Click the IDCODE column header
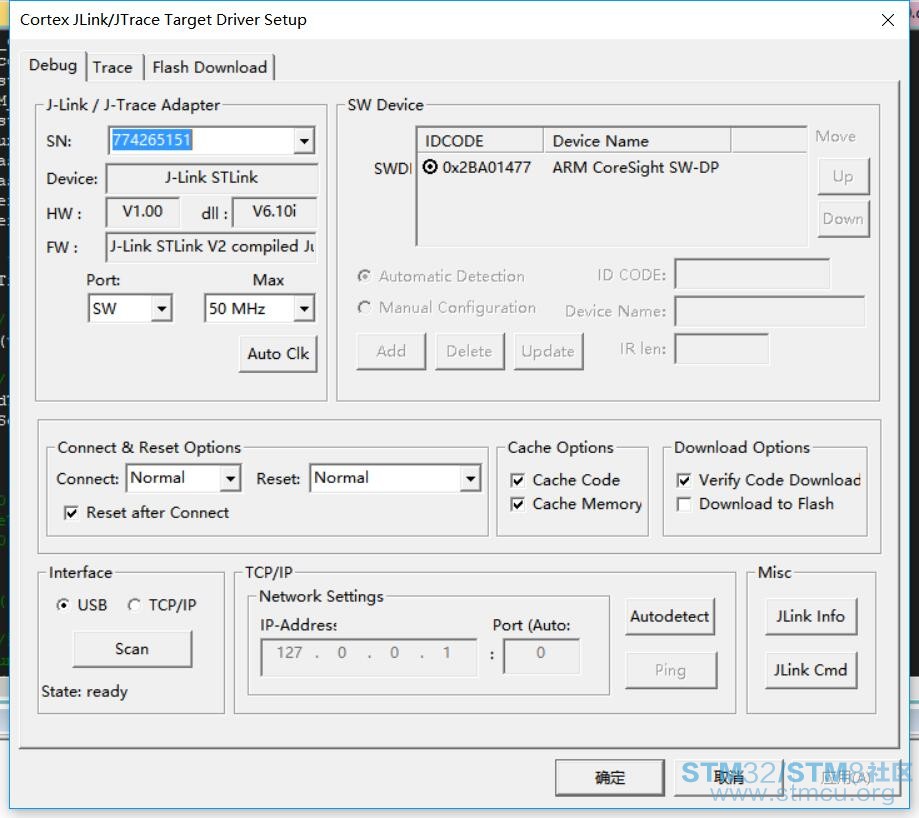This screenshot has width=919, height=818. (480, 141)
